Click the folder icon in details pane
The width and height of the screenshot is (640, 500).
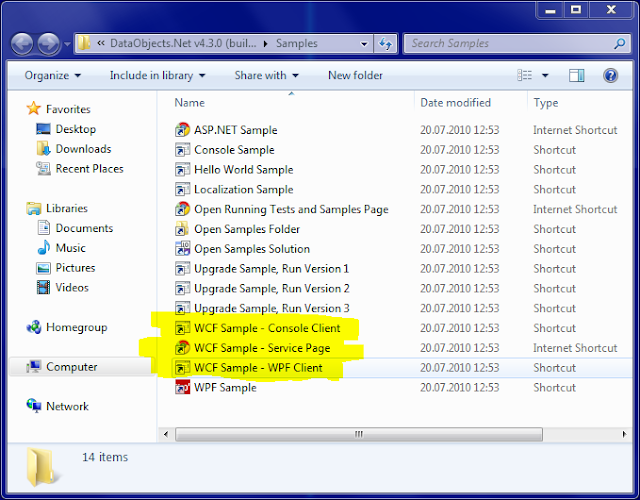coord(43,467)
